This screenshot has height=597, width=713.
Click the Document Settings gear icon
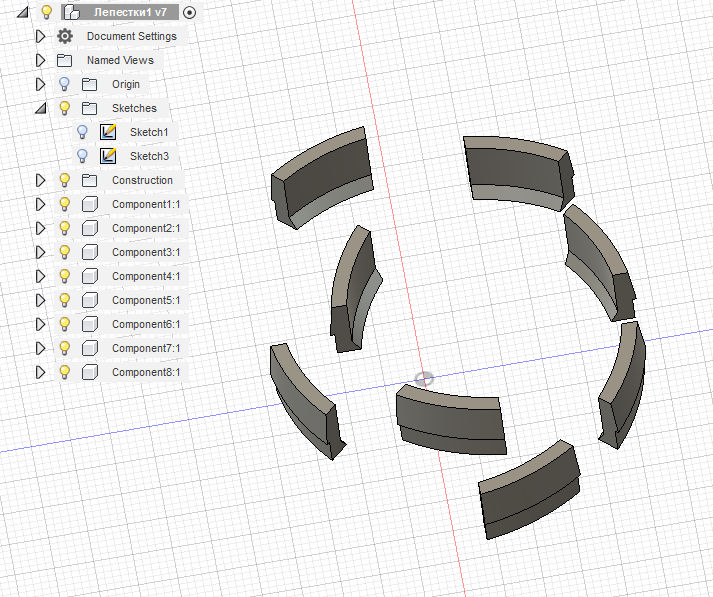coord(65,36)
